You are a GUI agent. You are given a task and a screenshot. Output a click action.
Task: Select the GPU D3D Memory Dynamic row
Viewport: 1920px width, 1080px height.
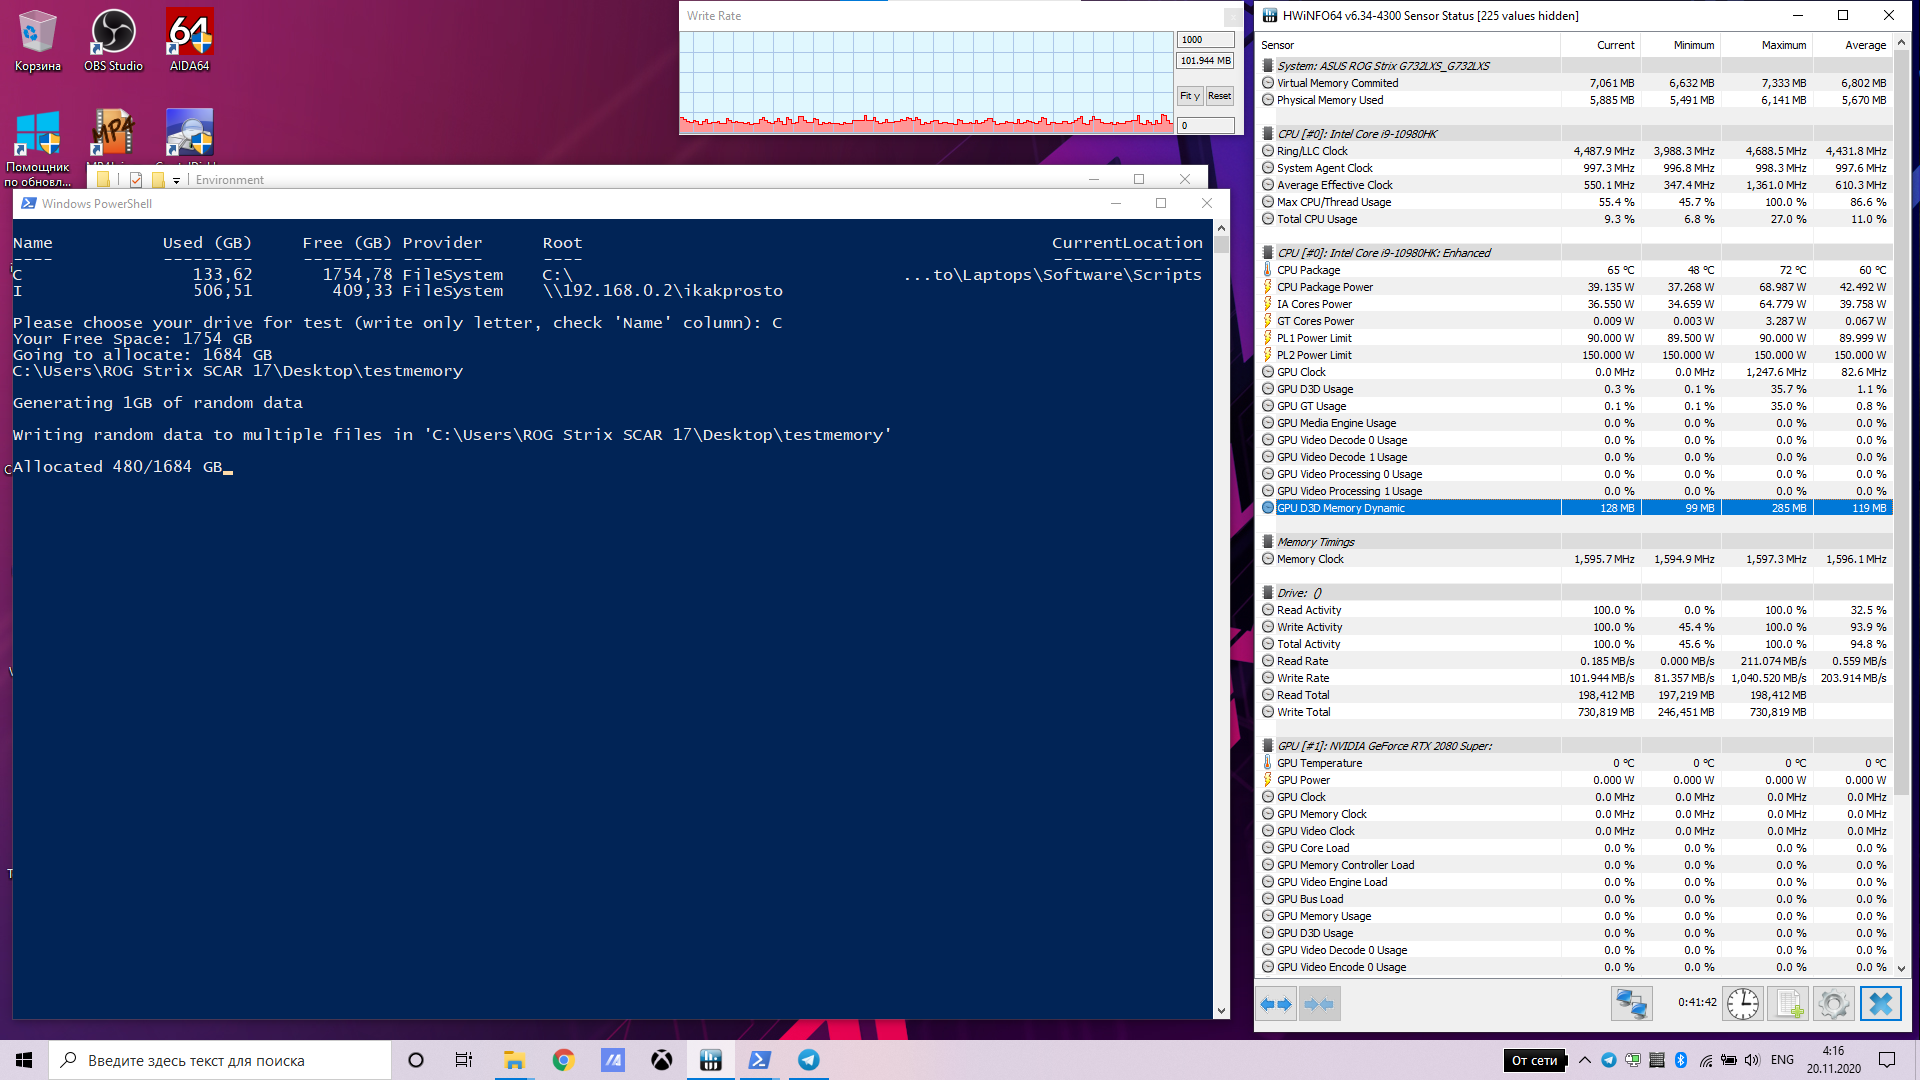pyautogui.click(x=1574, y=508)
